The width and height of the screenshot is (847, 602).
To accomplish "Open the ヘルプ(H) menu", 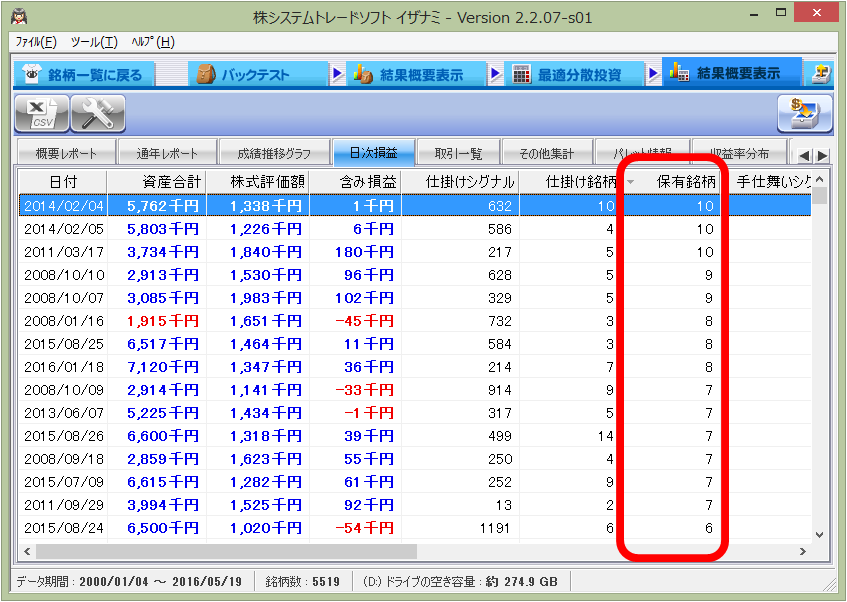I will click(x=153, y=42).
